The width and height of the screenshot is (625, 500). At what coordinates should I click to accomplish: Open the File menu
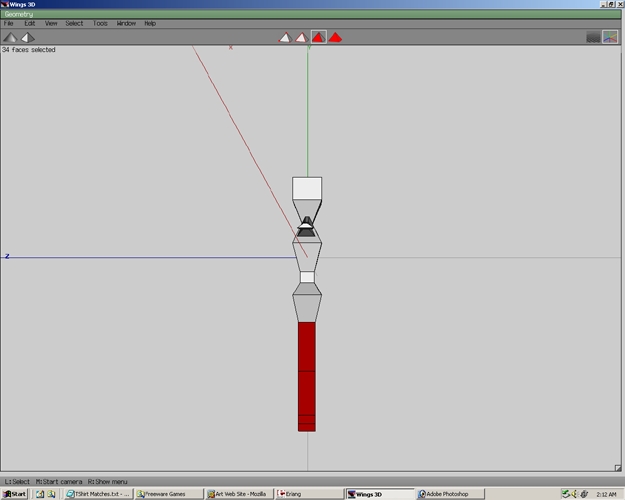coord(8,24)
